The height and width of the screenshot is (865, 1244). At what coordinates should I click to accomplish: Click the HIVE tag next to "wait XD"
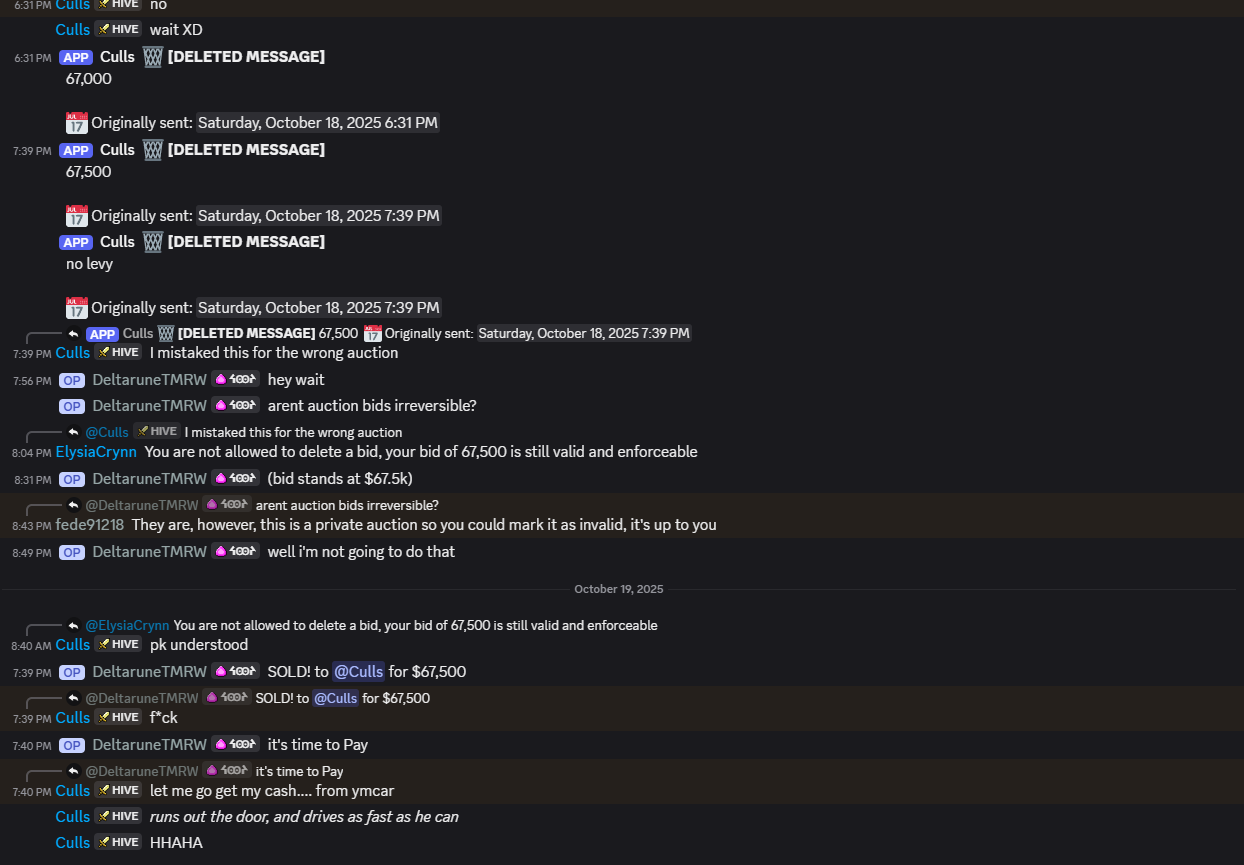(x=118, y=30)
